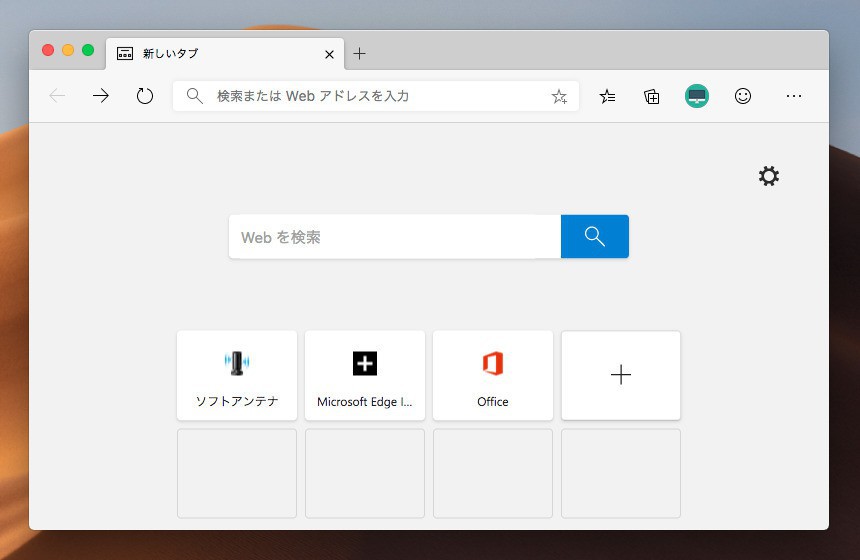Open the Collections icon in toolbar

click(x=652, y=96)
